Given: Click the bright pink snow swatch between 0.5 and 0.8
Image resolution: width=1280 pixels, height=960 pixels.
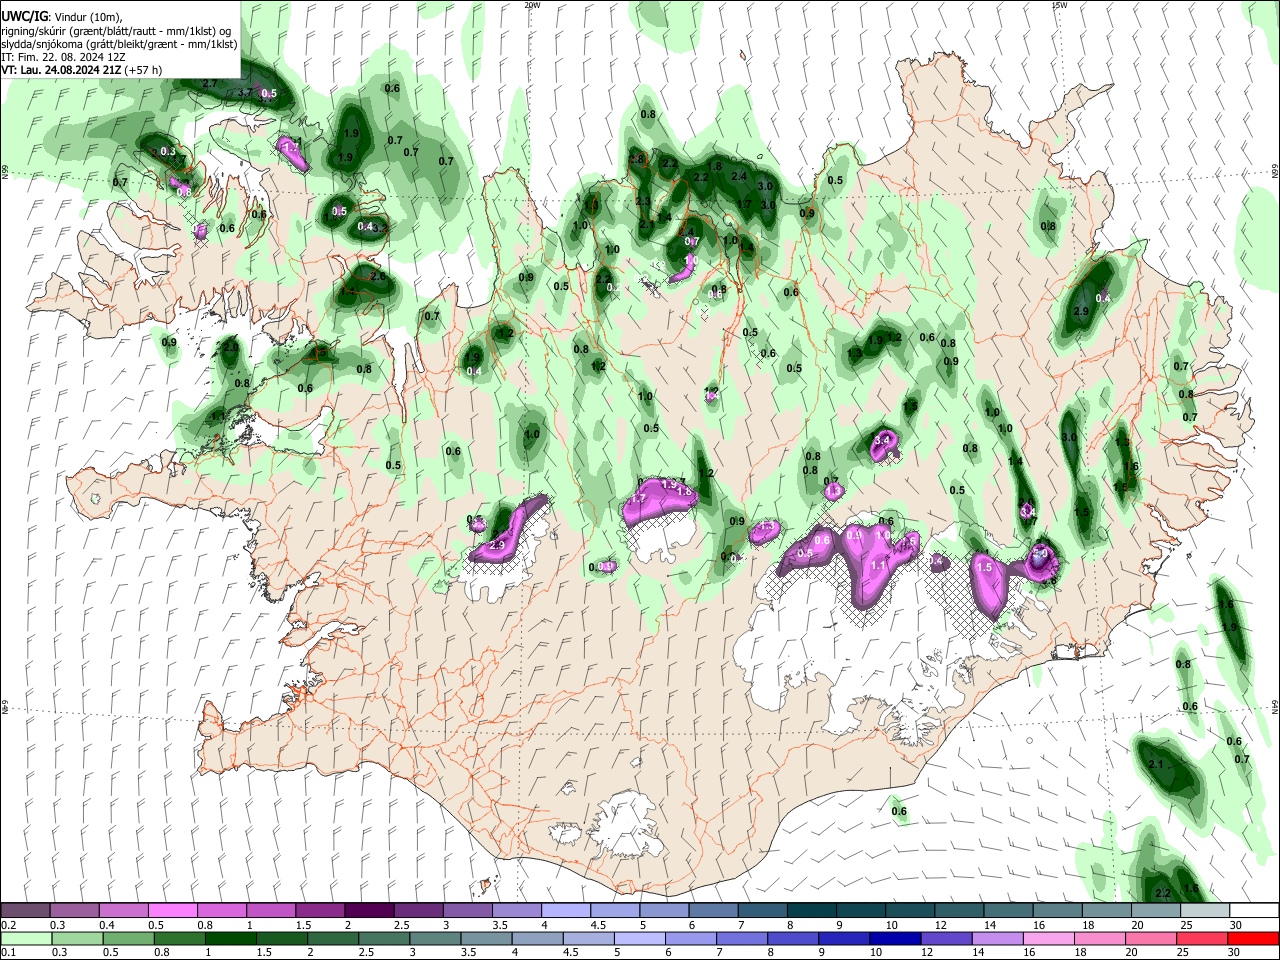Looking at the screenshot, I should 172,911.
